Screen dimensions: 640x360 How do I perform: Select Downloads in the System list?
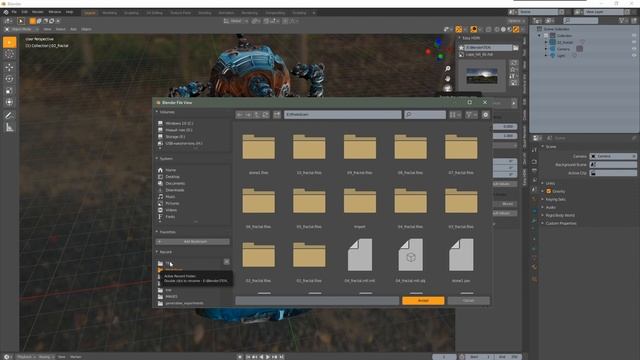175,190
